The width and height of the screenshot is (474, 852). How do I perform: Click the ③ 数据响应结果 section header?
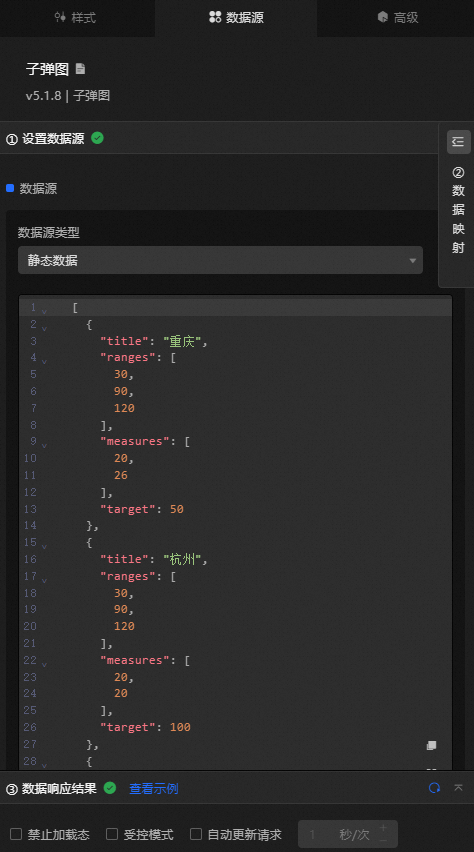51,788
